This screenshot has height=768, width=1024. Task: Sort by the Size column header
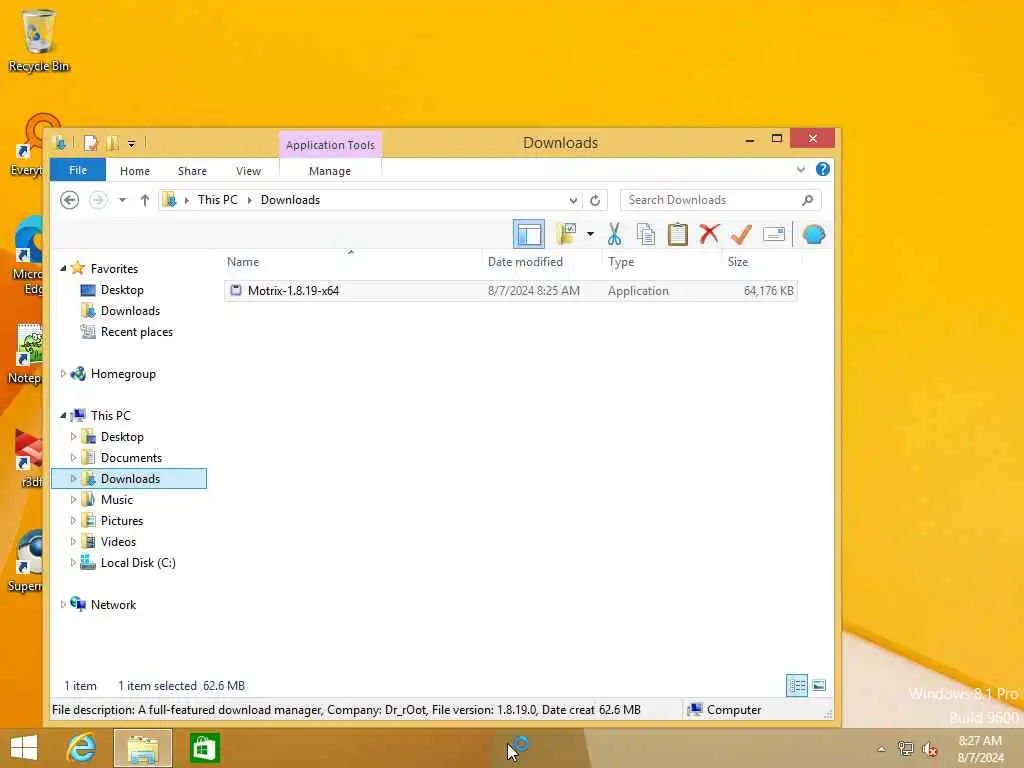(x=738, y=262)
